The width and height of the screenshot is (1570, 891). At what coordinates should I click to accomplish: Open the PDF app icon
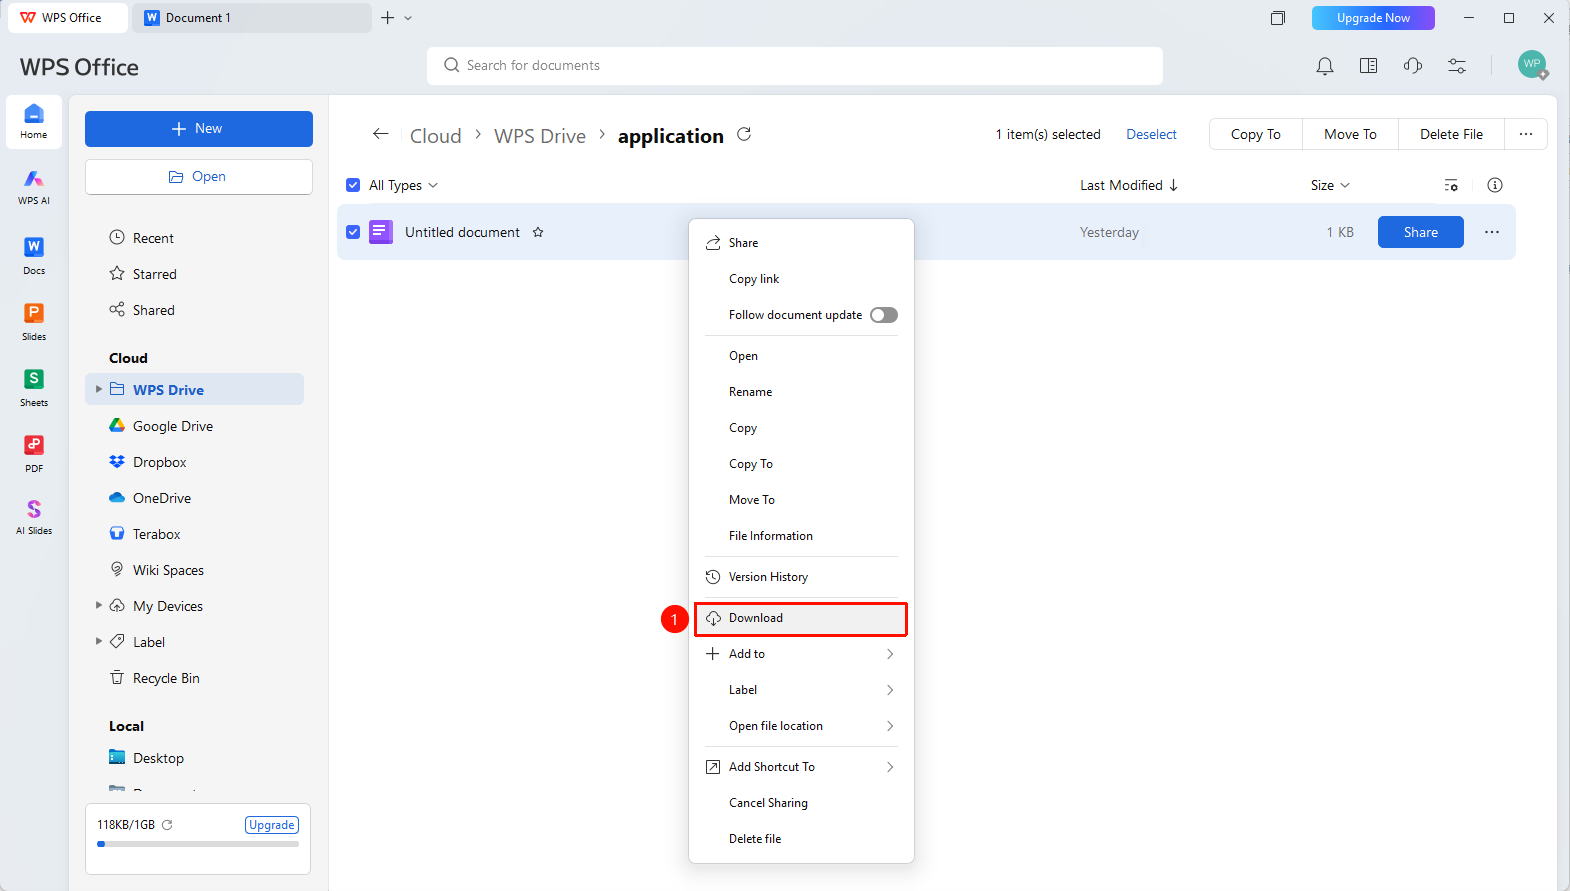click(x=34, y=453)
